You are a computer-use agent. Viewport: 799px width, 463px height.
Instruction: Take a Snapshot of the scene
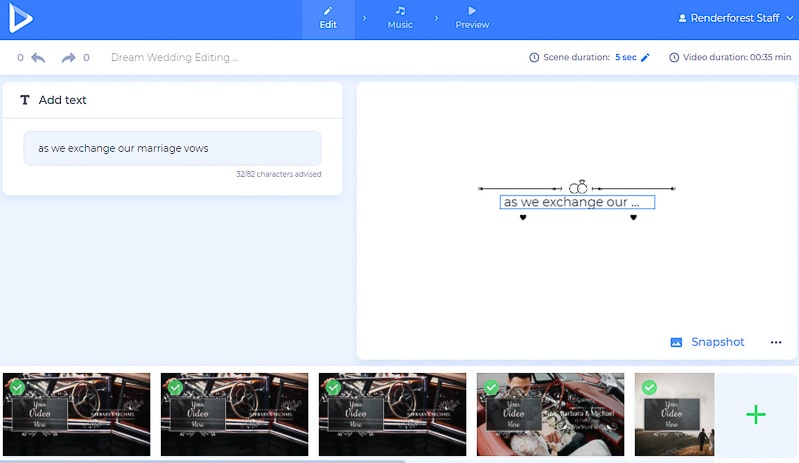(x=707, y=342)
